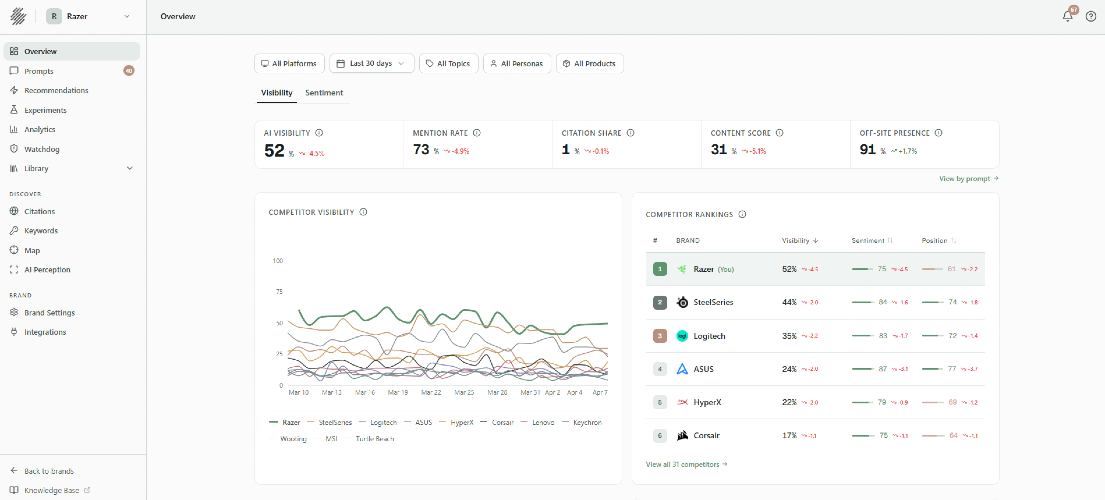Switch to the Sentiment tab
Viewport: 1105px width, 500px height.
(324, 93)
